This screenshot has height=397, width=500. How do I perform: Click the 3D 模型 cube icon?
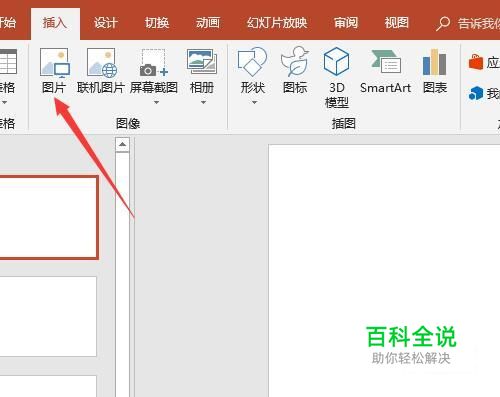click(336, 61)
